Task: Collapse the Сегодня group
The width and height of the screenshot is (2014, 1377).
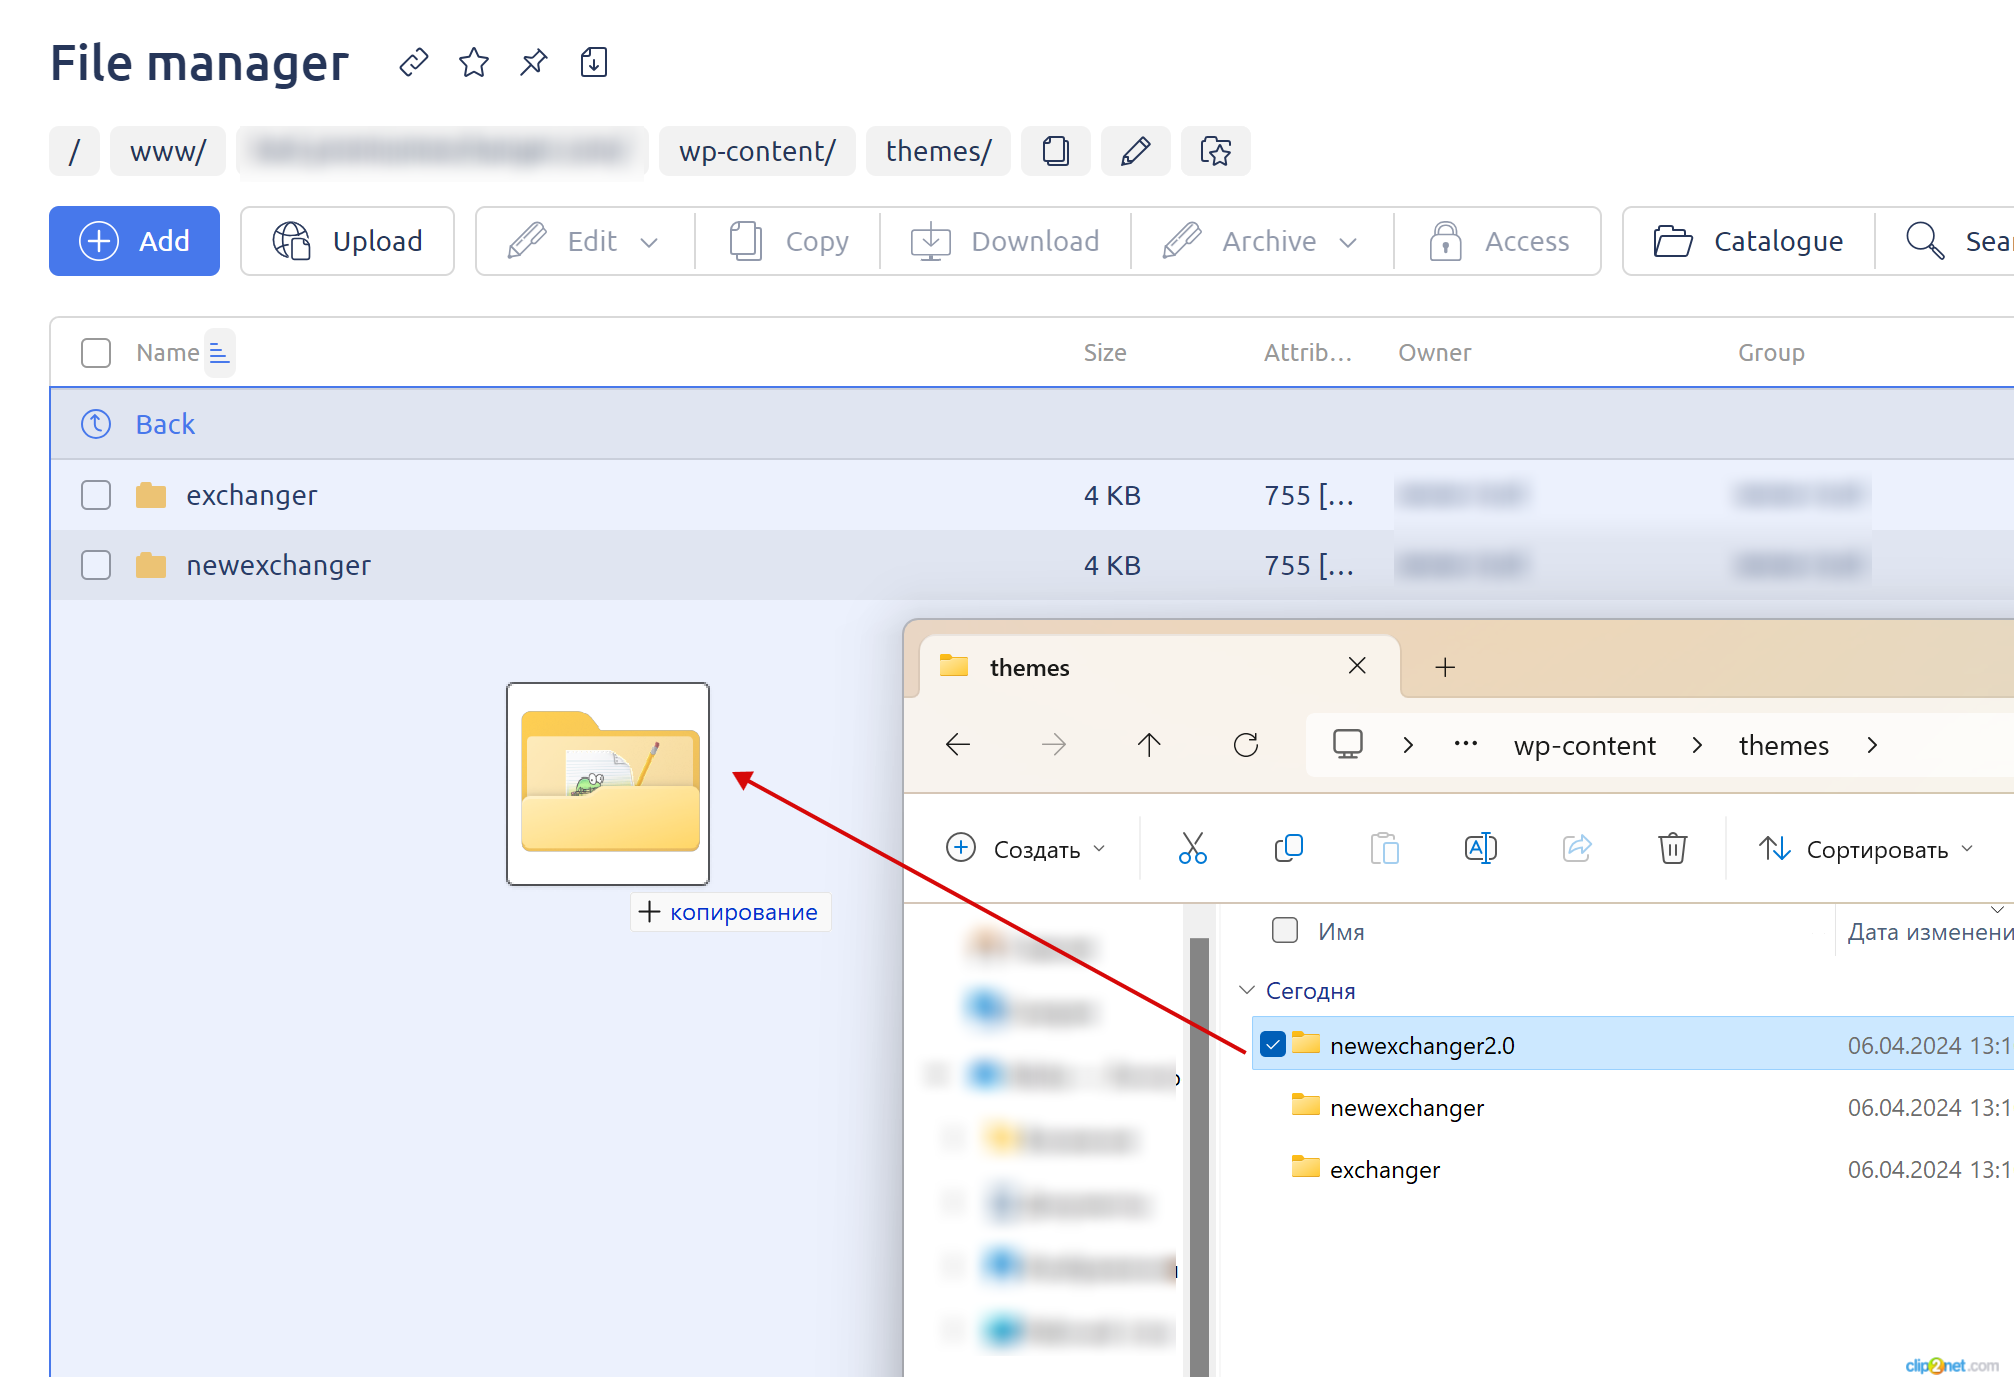Action: click(1247, 990)
